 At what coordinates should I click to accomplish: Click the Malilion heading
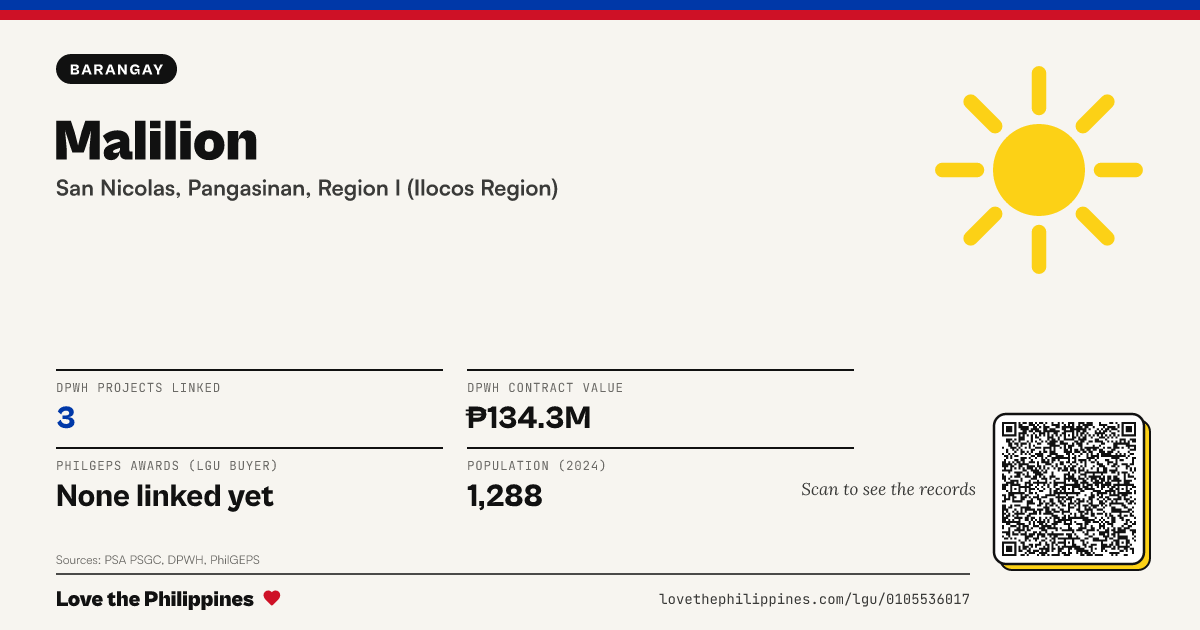pyautogui.click(x=157, y=140)
